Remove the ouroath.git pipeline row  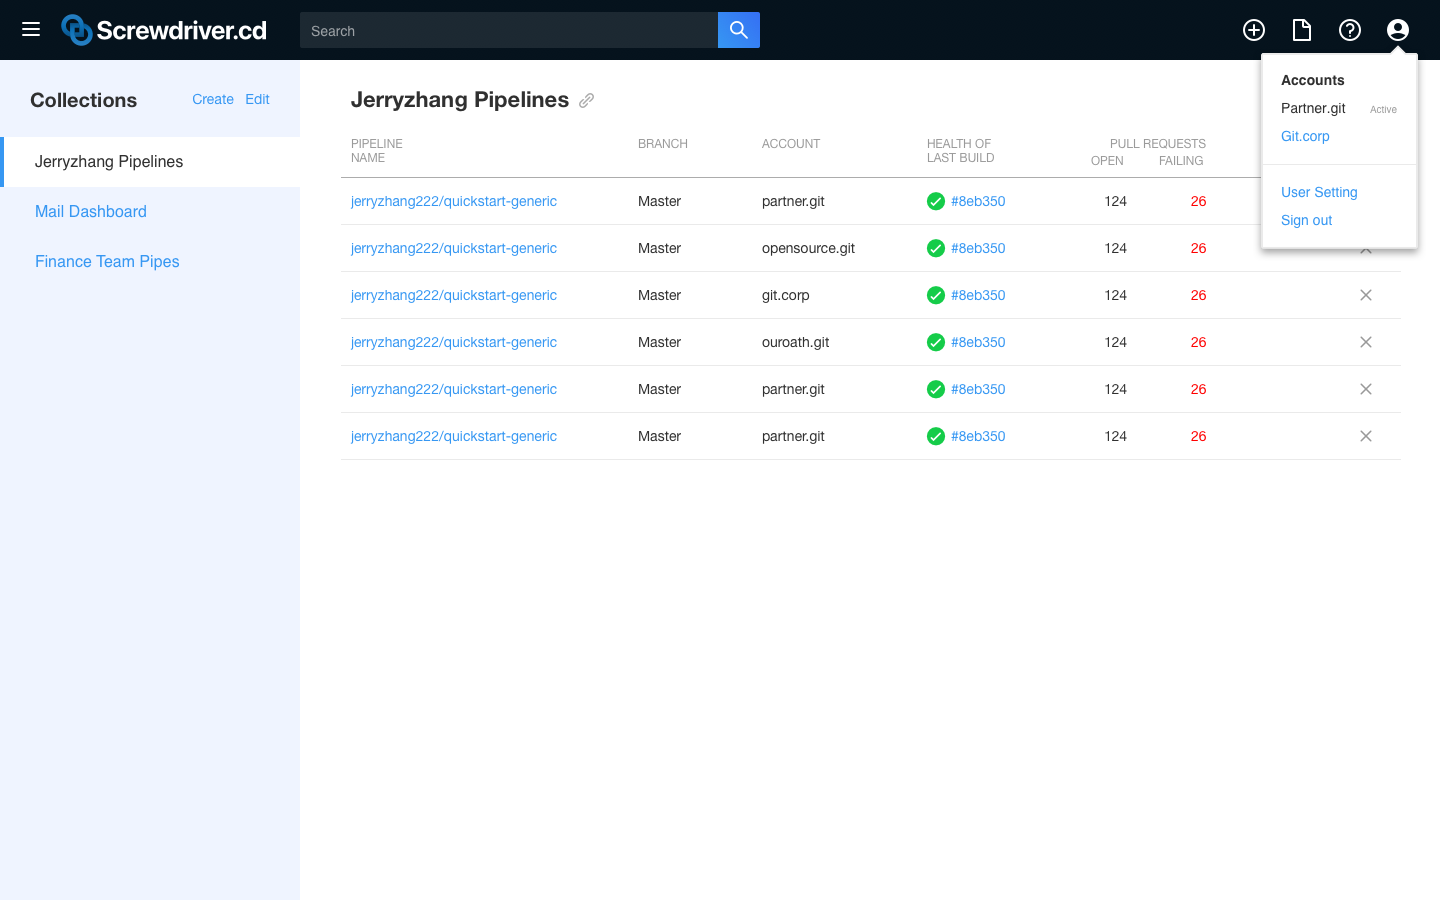(1366, 342)
